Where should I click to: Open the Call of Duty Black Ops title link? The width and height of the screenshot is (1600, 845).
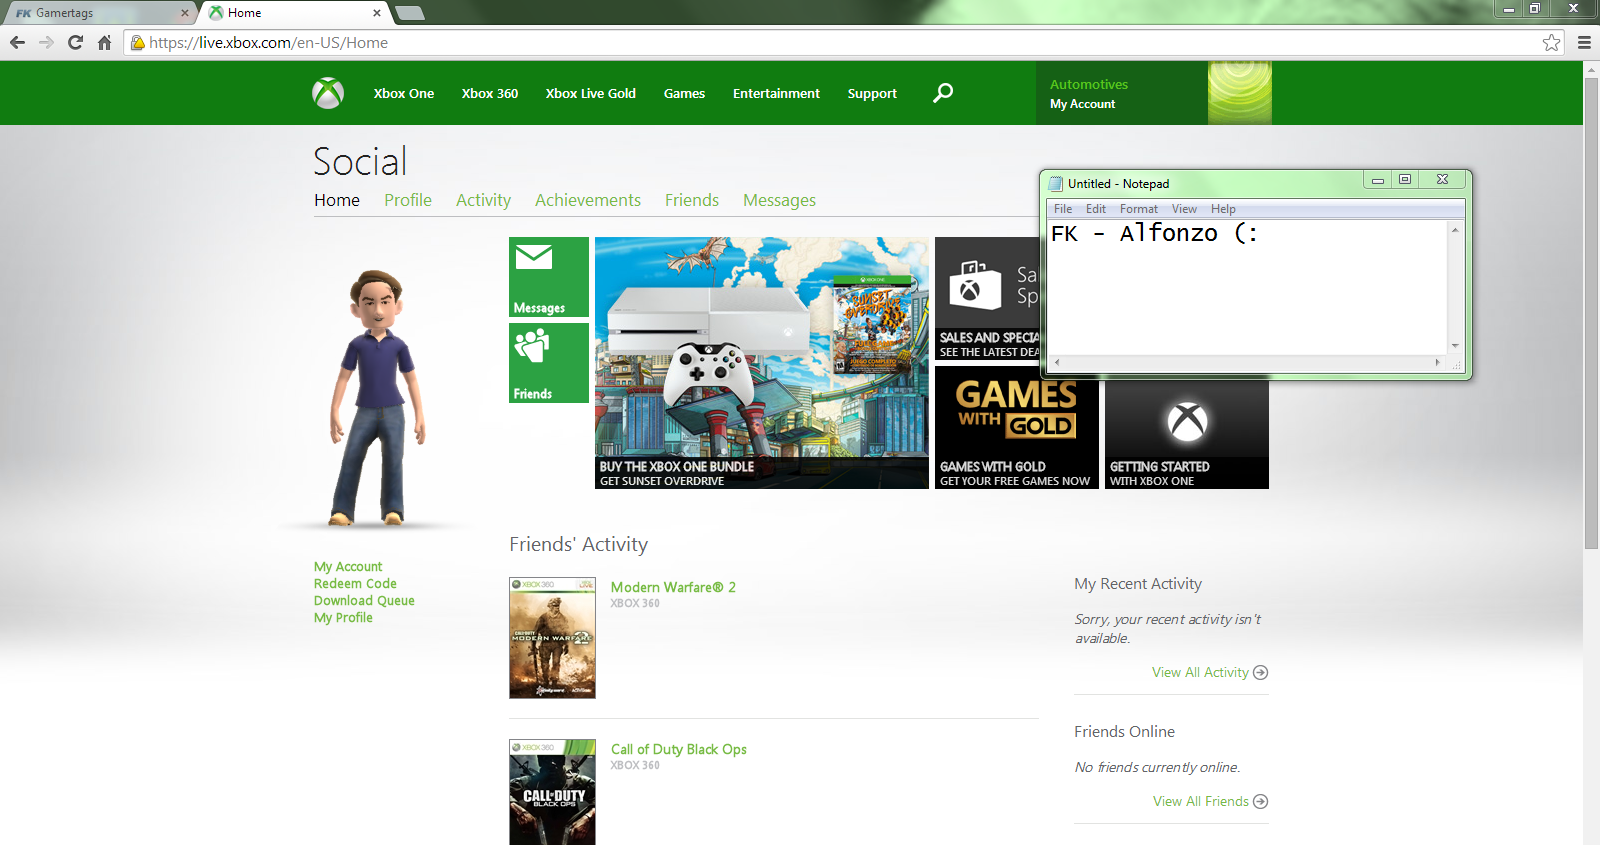click(x=679, y=749)
